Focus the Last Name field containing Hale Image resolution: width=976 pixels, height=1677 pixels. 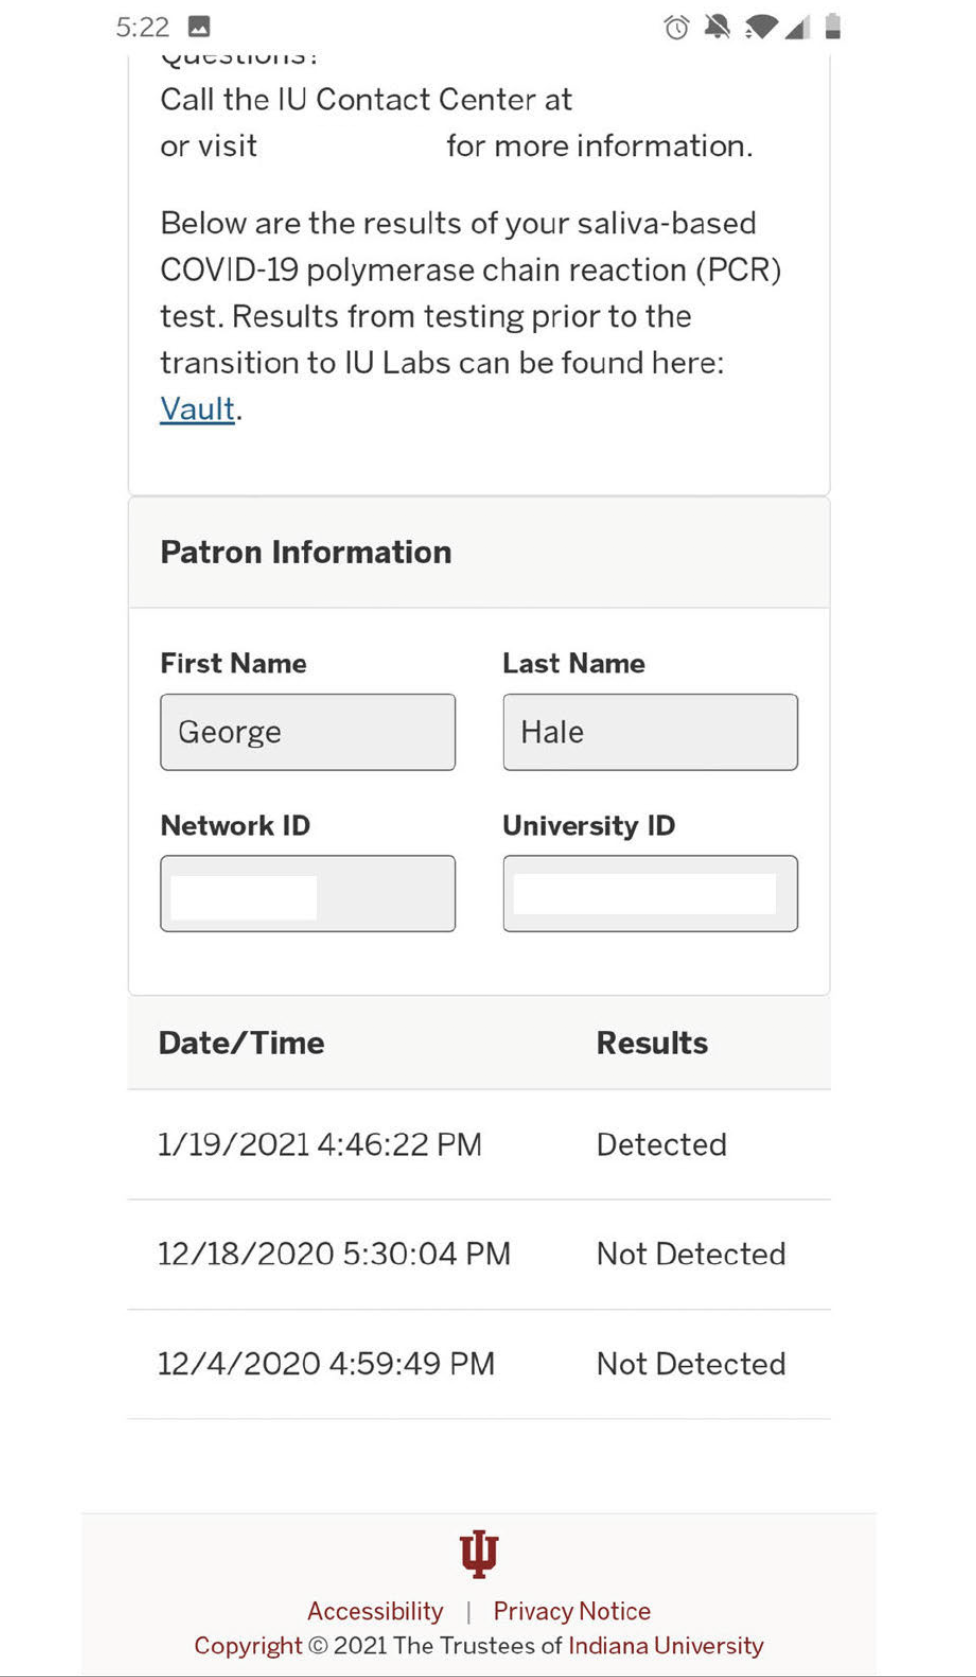(650, 732)
